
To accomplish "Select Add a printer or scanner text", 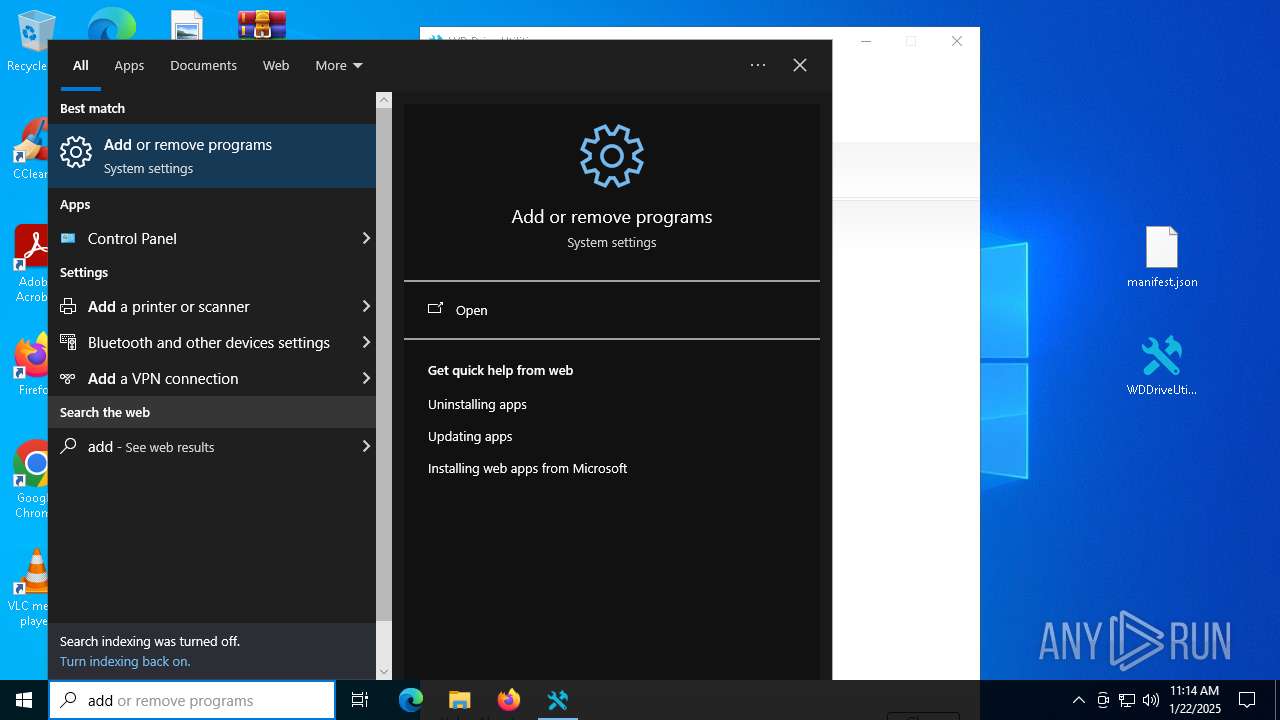I will pos(169,306).
